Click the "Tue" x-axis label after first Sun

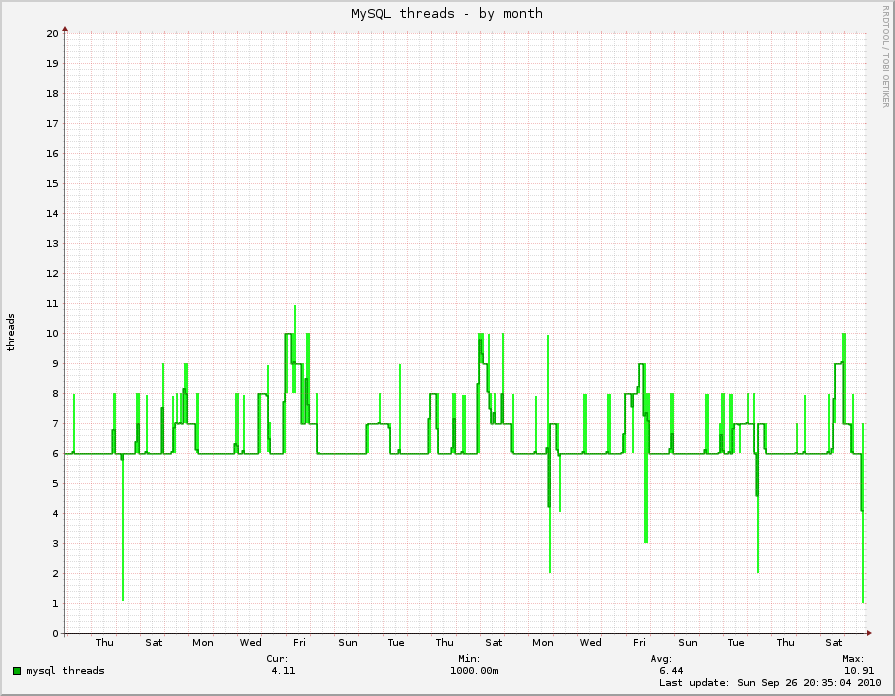(396, 642)
